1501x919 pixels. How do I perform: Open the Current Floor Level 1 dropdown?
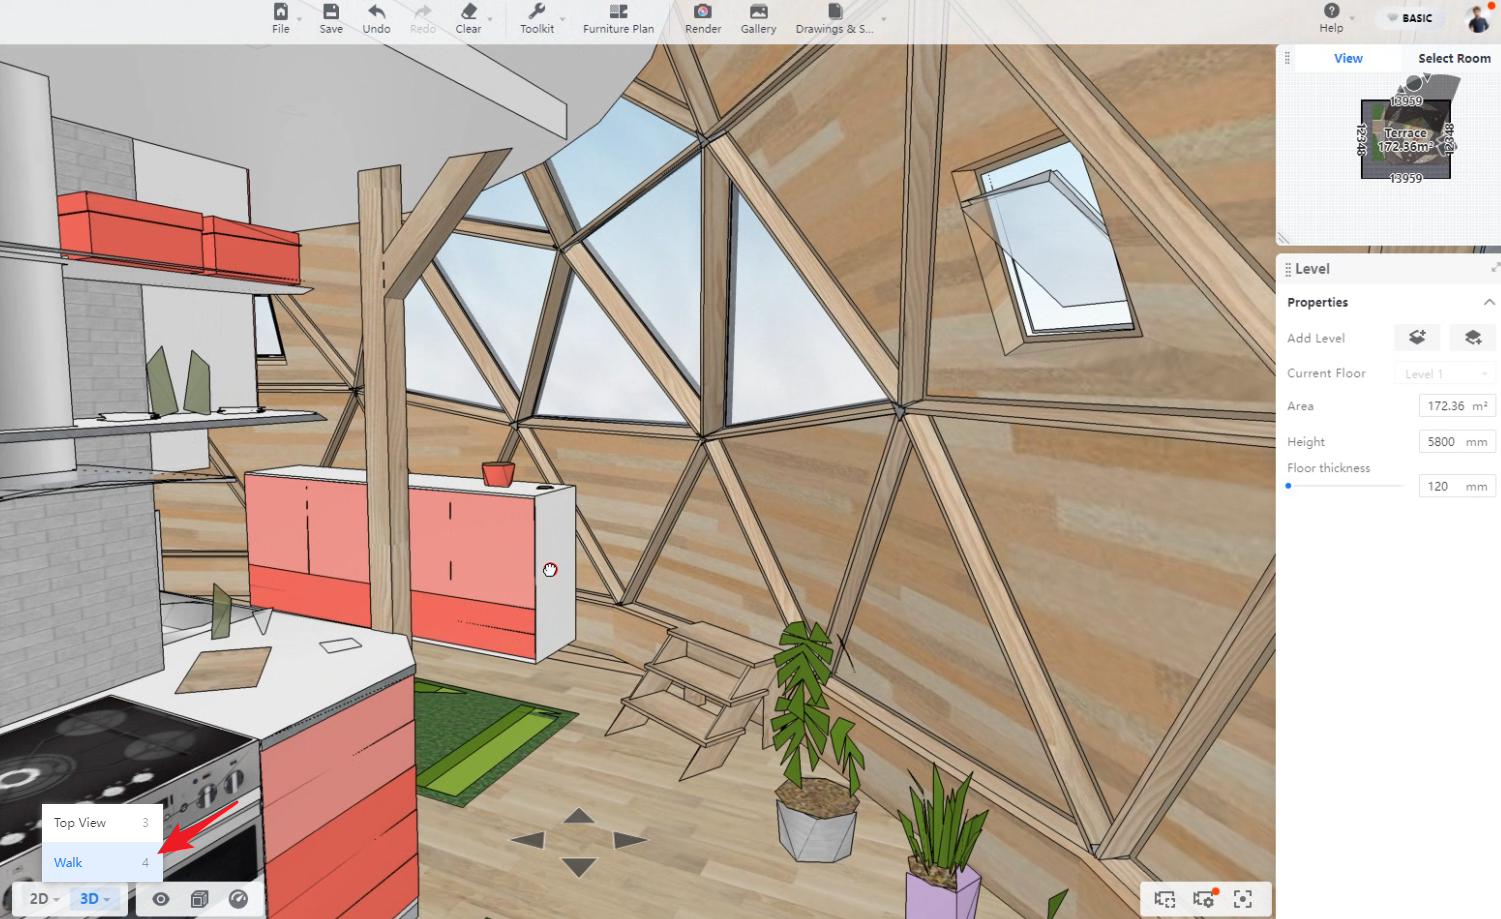click(1447, 373)
